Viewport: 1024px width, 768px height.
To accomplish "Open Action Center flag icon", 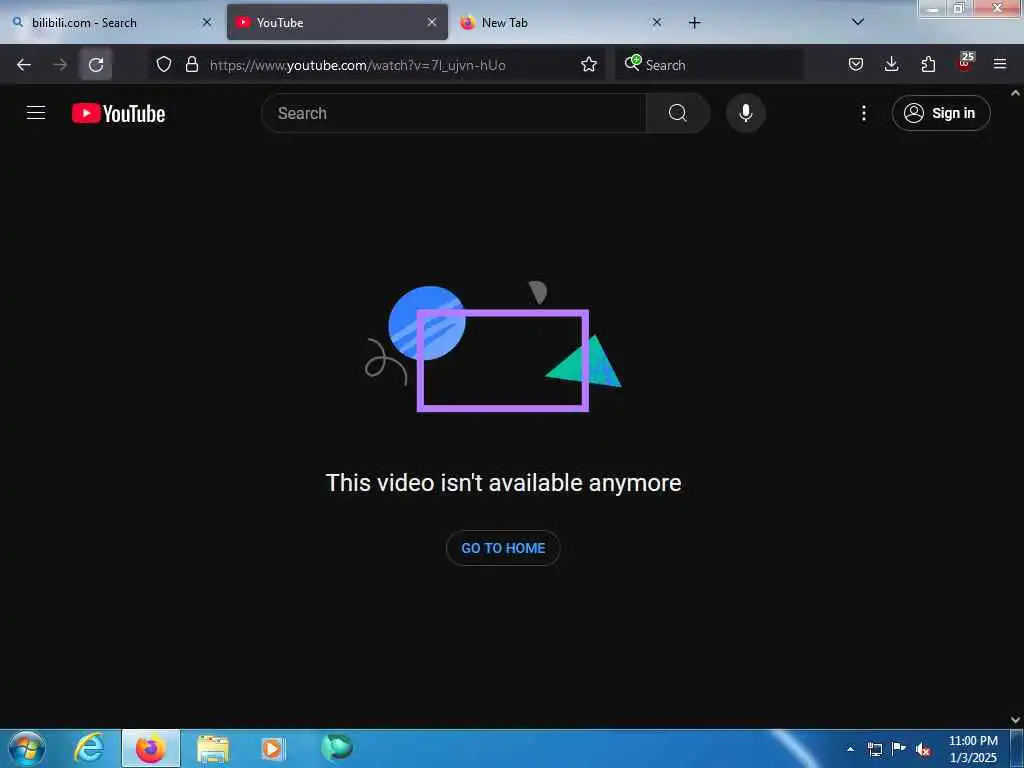I will (x=899, y=749).
